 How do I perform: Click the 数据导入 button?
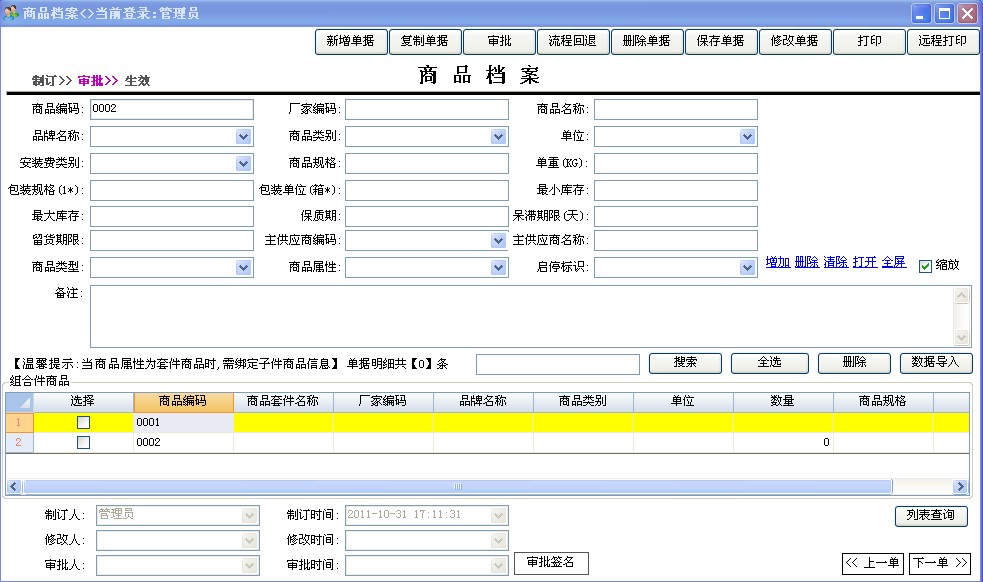935,363
